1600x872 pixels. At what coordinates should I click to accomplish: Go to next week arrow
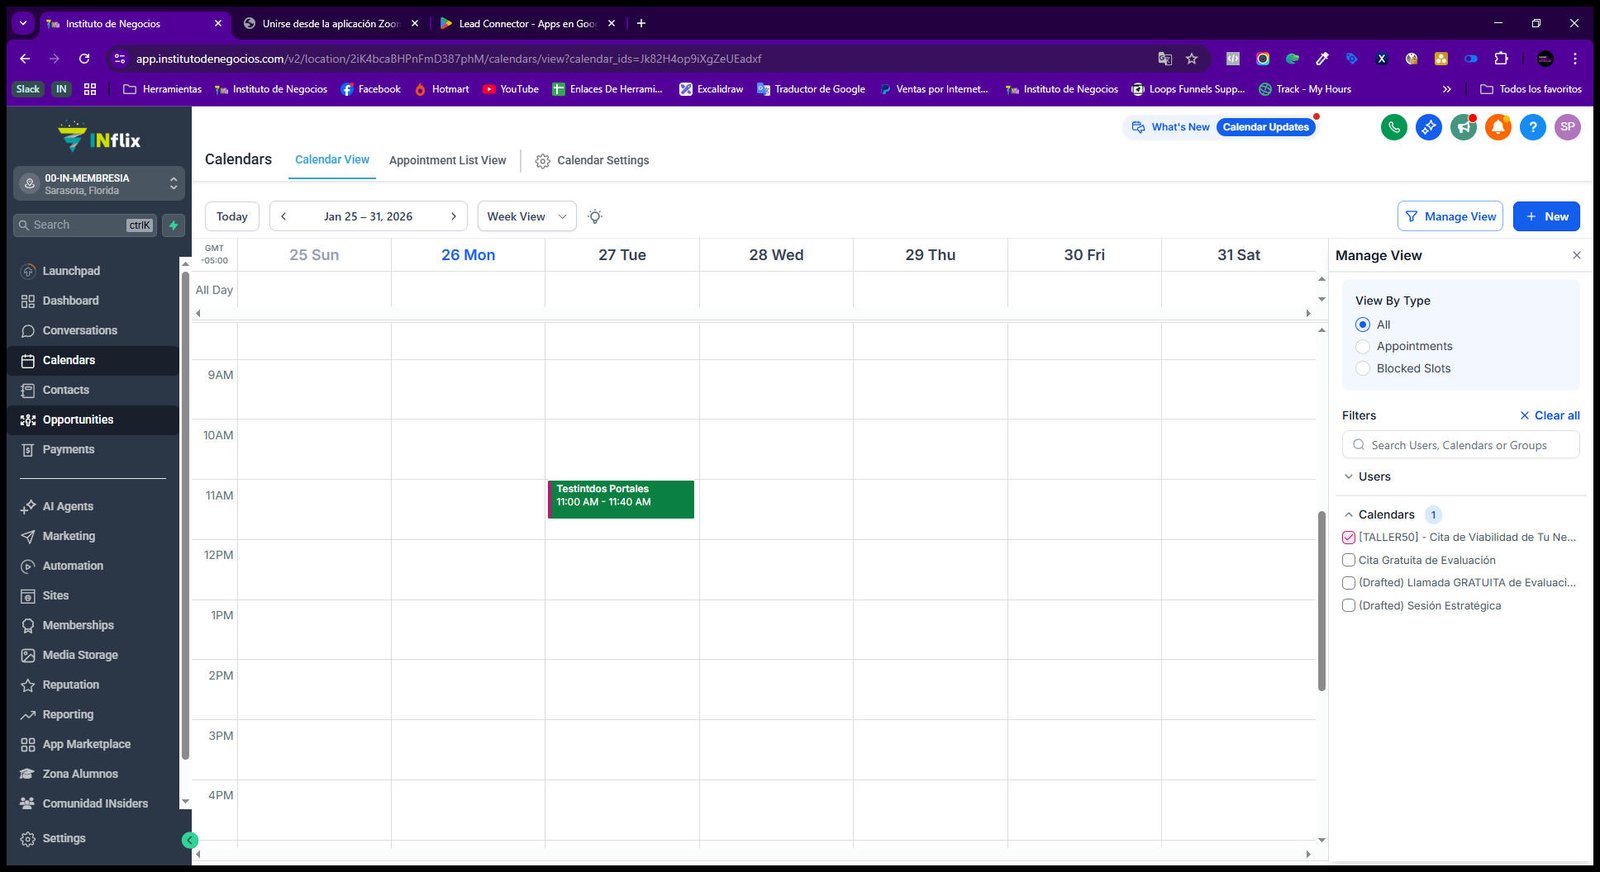[x=453, y=216]
